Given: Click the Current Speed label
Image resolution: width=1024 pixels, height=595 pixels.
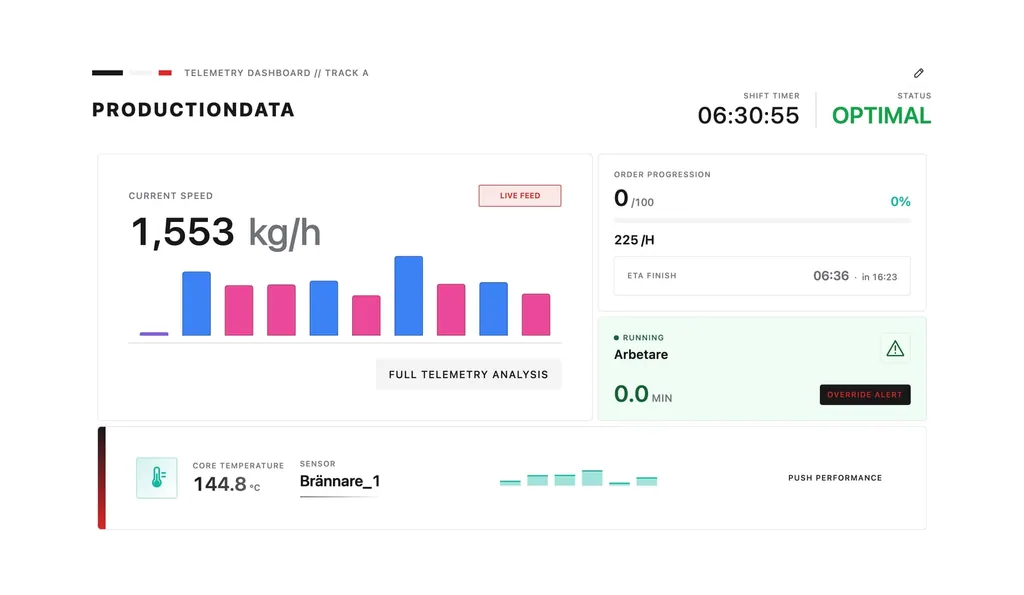Looking at the screenshot, I should click(x=170, y=196).
